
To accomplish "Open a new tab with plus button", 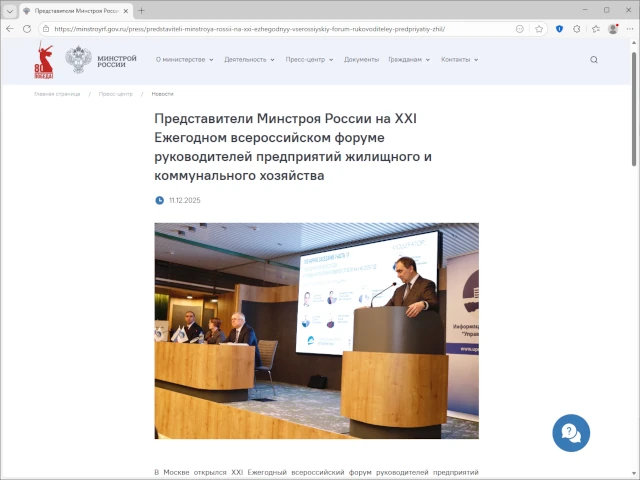I will (x=141, y=11).
